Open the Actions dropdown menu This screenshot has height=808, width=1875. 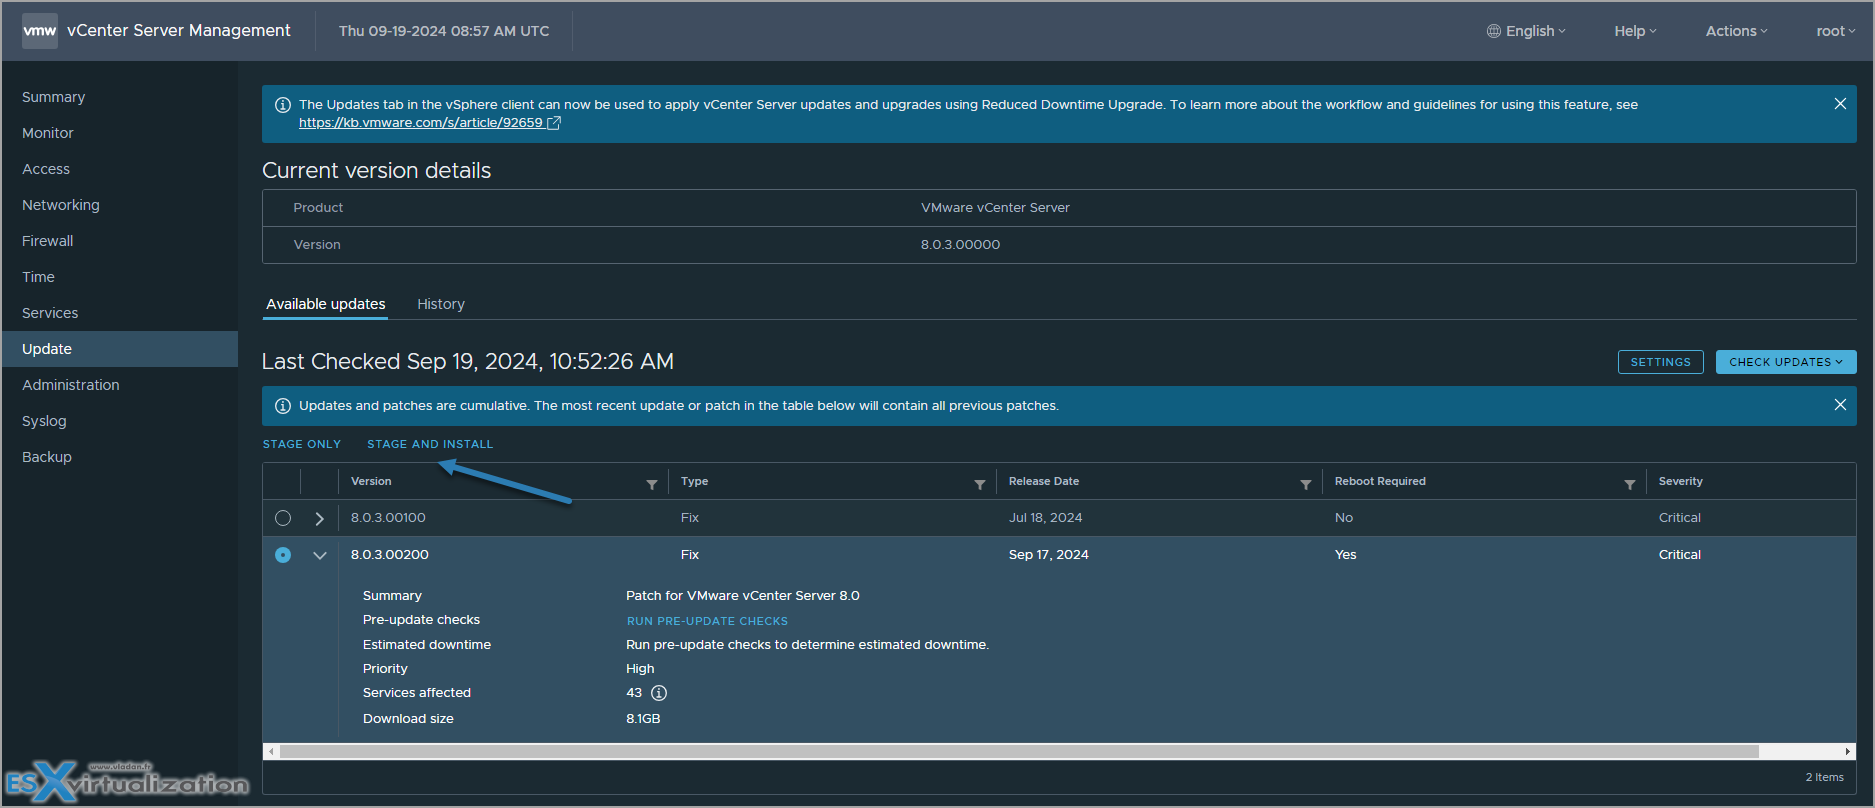1737,31
